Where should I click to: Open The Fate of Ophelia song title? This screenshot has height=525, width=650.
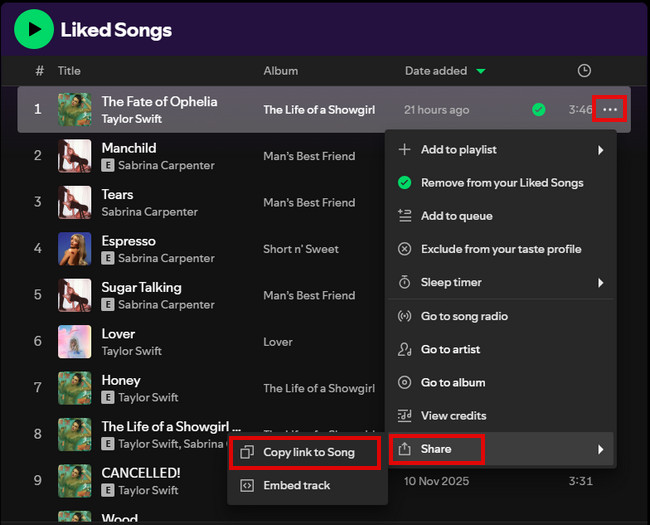(x=160, y=102)
